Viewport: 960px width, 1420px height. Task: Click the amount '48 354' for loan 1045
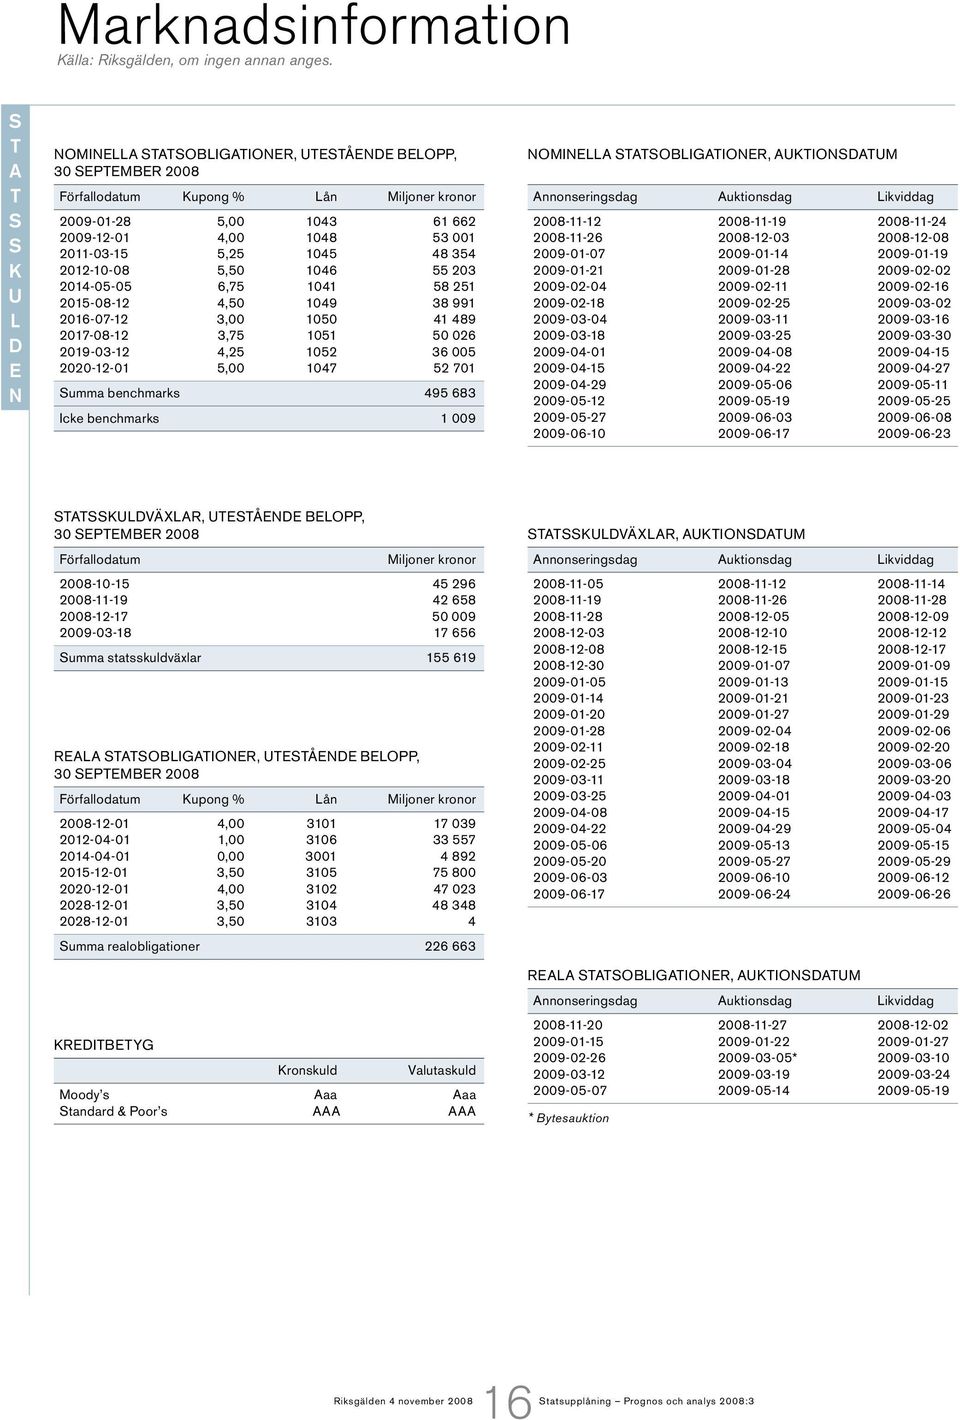(x=454, y=254)
